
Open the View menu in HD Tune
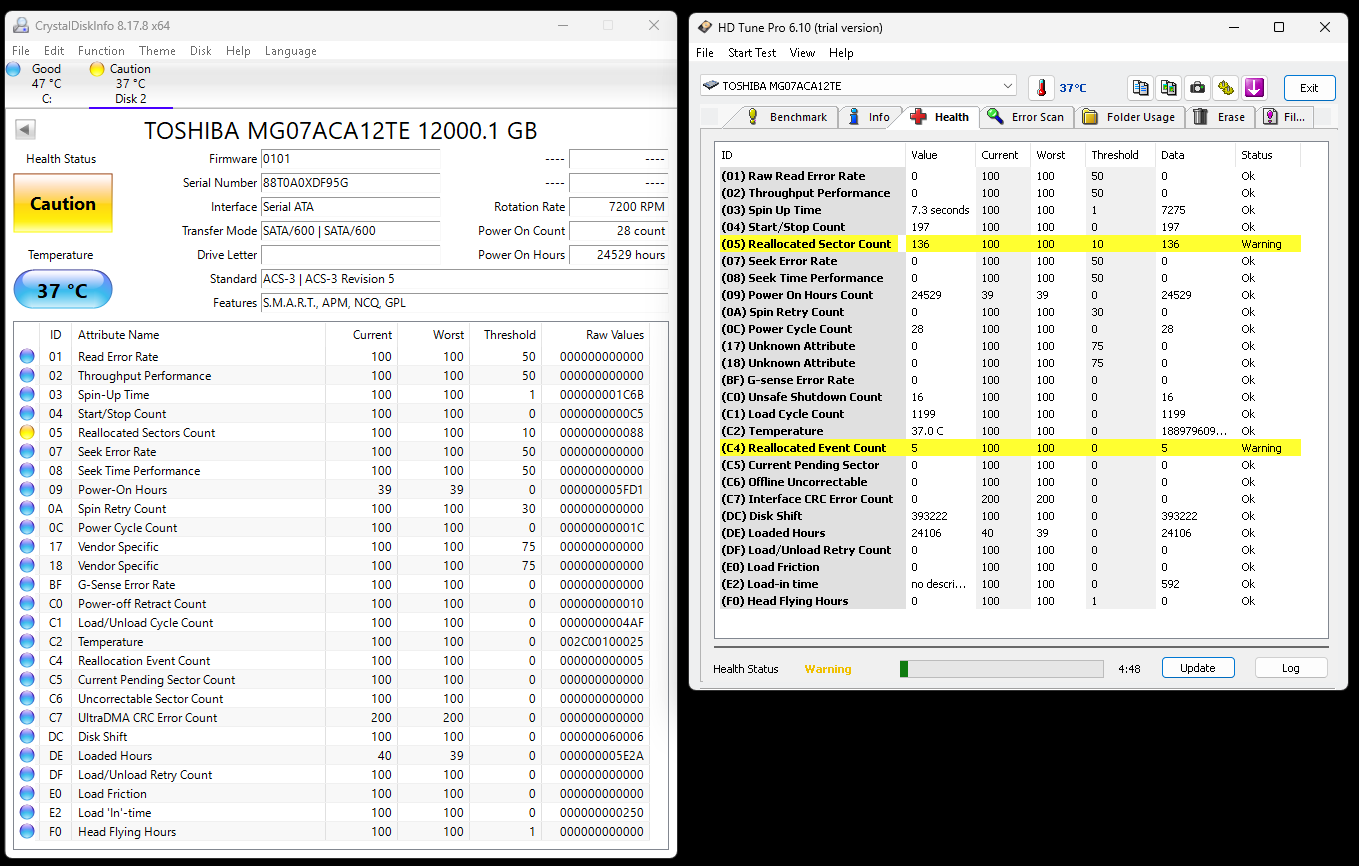tap(802, 53)
